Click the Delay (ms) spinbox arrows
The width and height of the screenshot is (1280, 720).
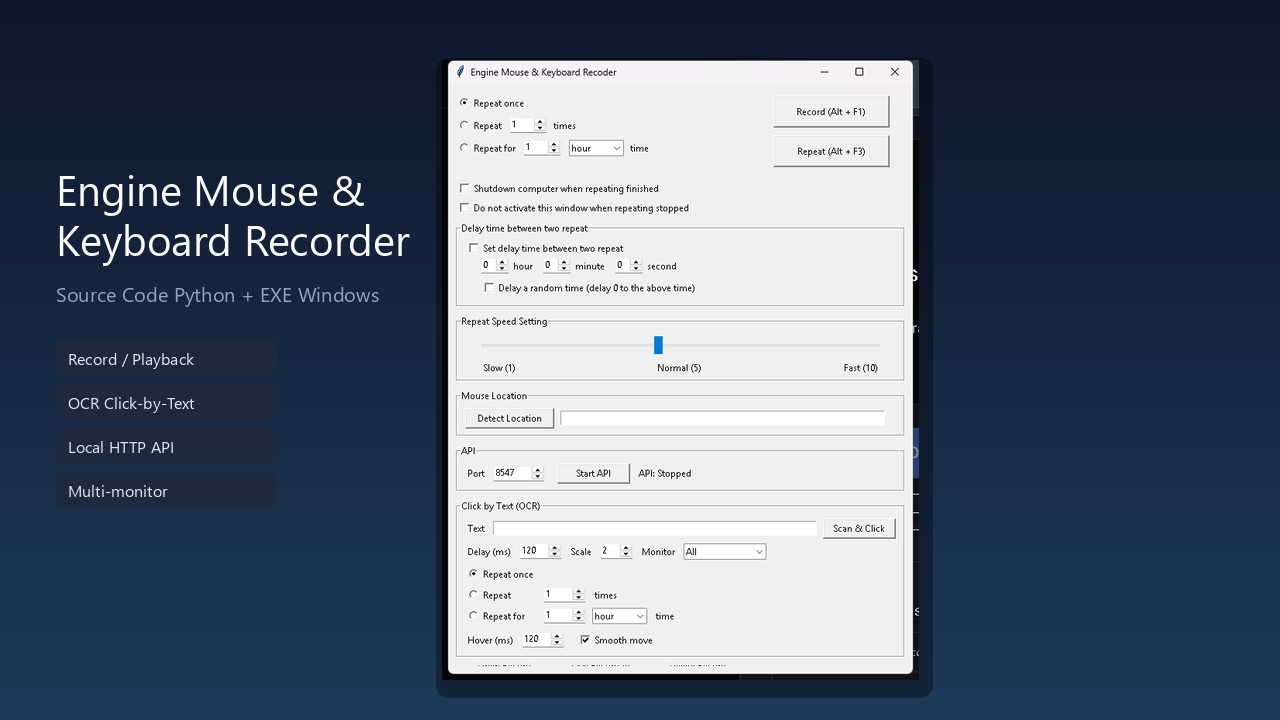554,551
